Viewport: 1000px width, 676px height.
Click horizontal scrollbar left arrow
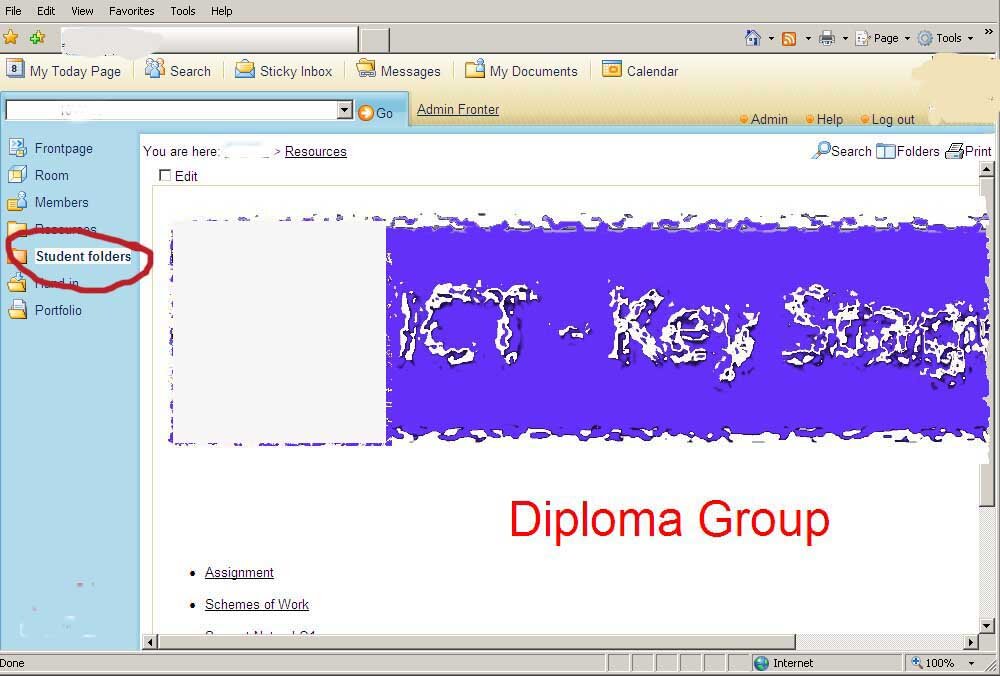(x=149, y=642)
